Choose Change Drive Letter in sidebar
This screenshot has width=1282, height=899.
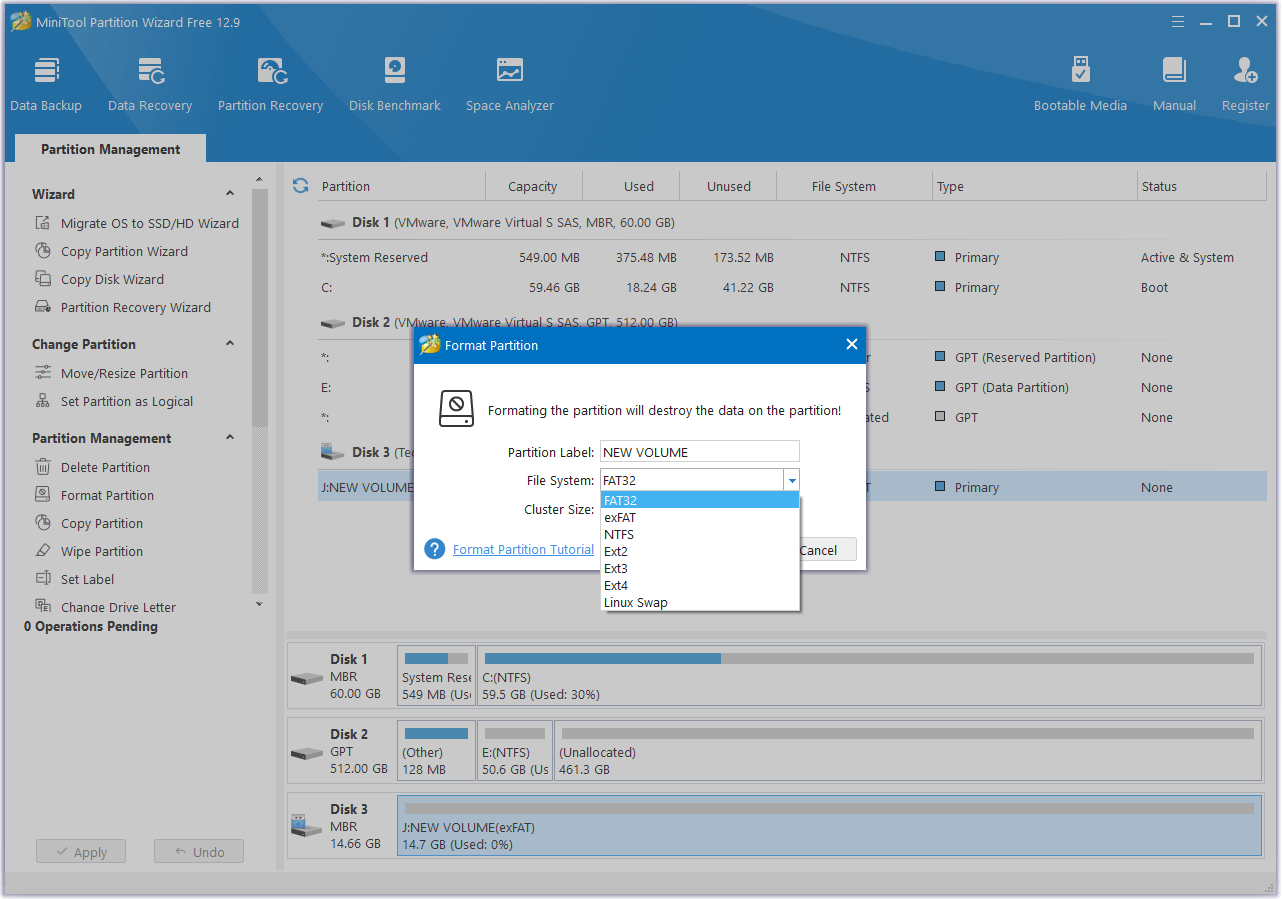click(x=106, y=607)
